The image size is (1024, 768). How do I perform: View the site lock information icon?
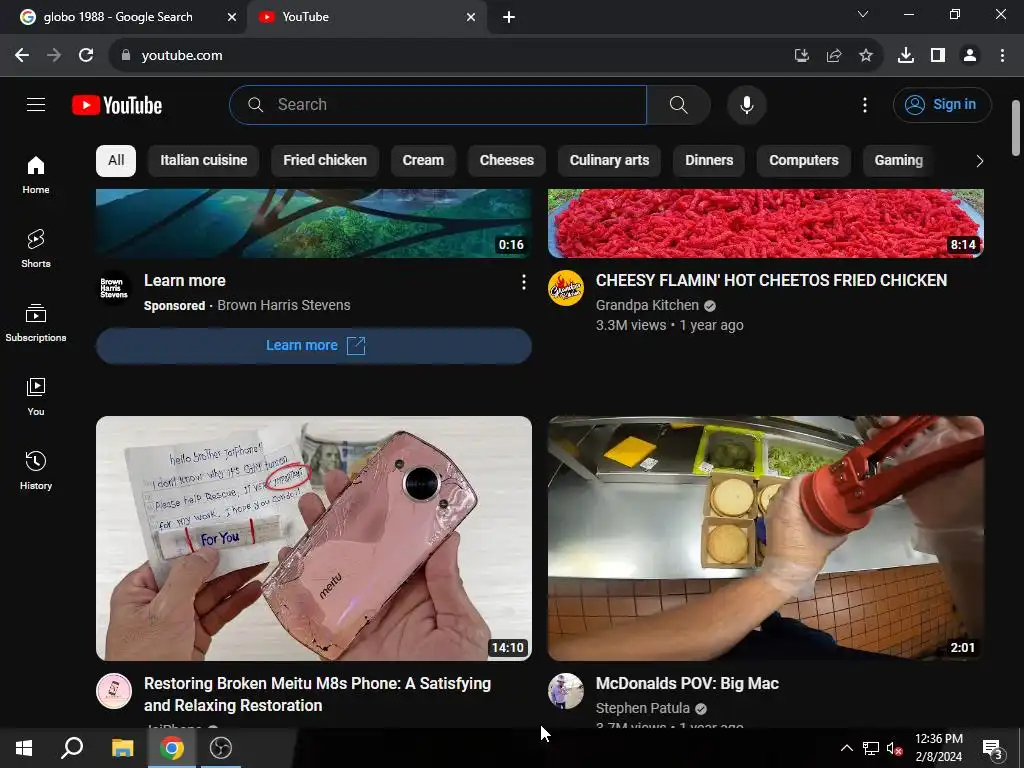click(x=125, y=56)
